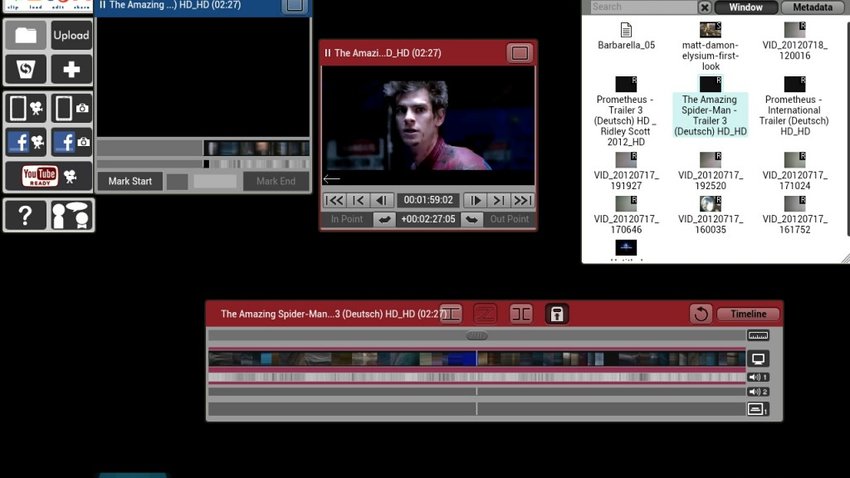The image size is (850, 478).
Task: Click the Out Point button
Action: [509, 219]
